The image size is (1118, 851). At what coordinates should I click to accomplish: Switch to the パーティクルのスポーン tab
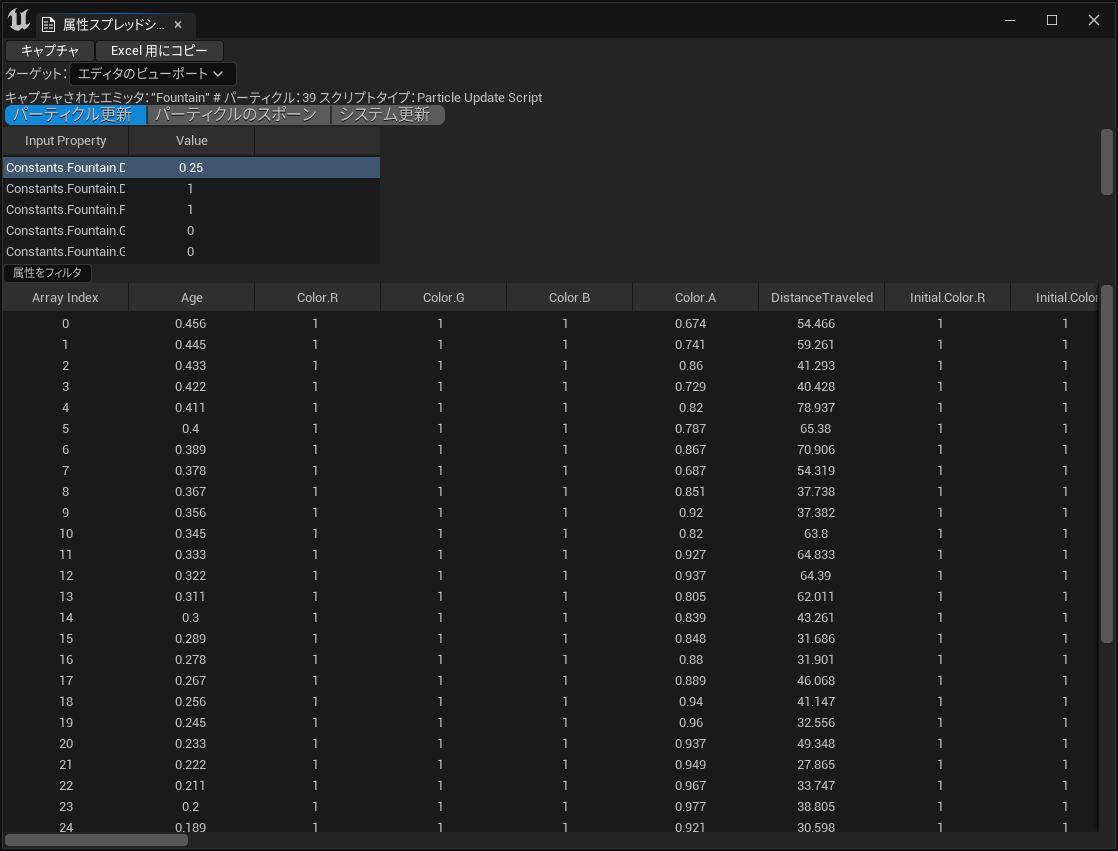238,115
